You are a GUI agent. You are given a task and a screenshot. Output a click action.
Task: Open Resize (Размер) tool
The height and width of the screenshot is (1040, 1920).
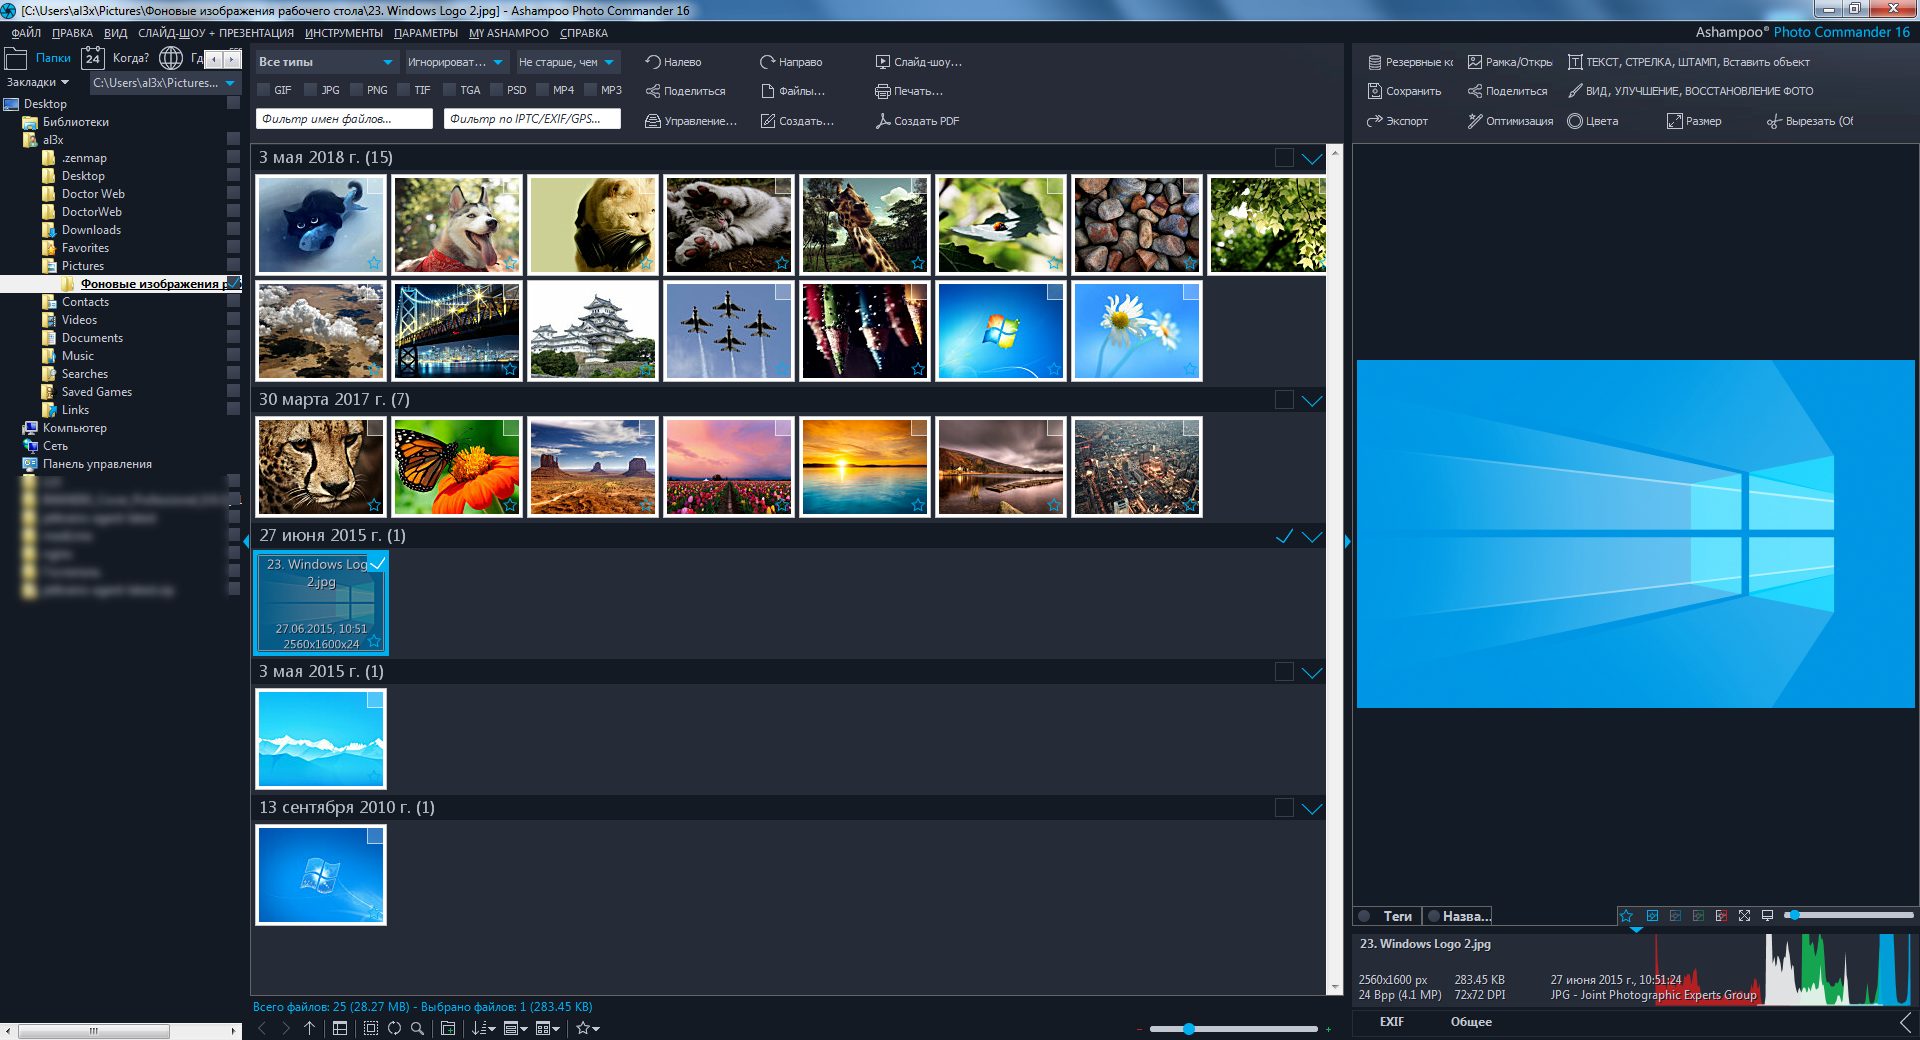(1694, 121)
